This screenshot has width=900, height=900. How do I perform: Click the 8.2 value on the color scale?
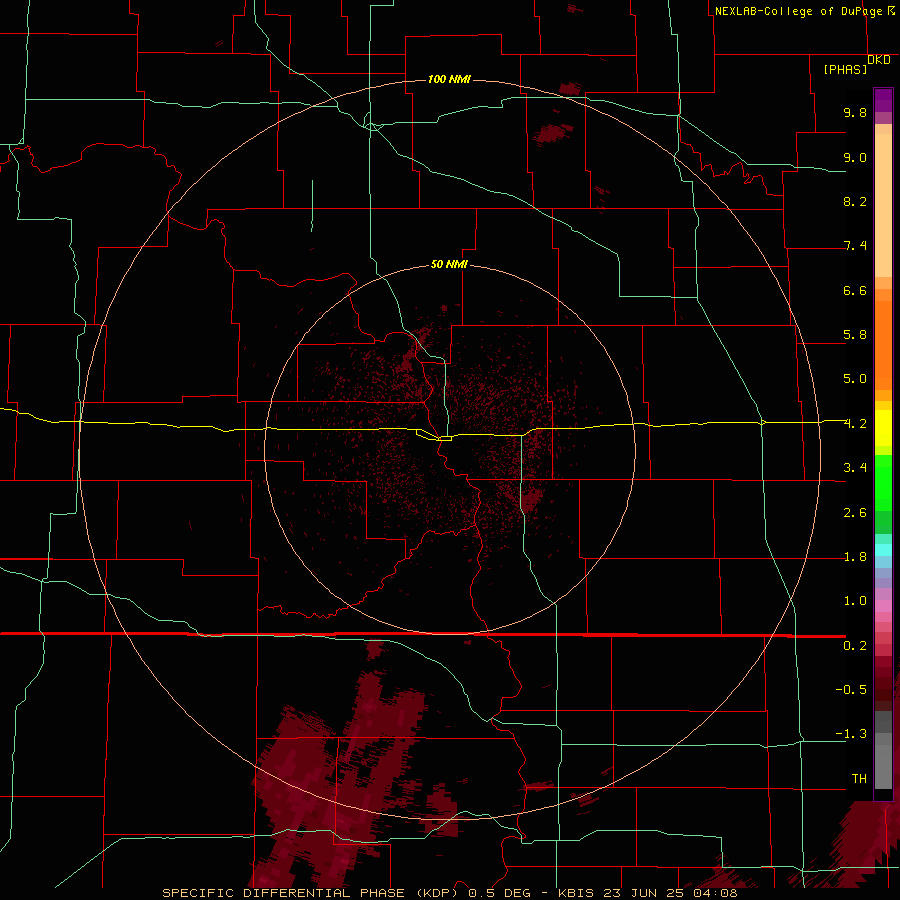point(855,201)
